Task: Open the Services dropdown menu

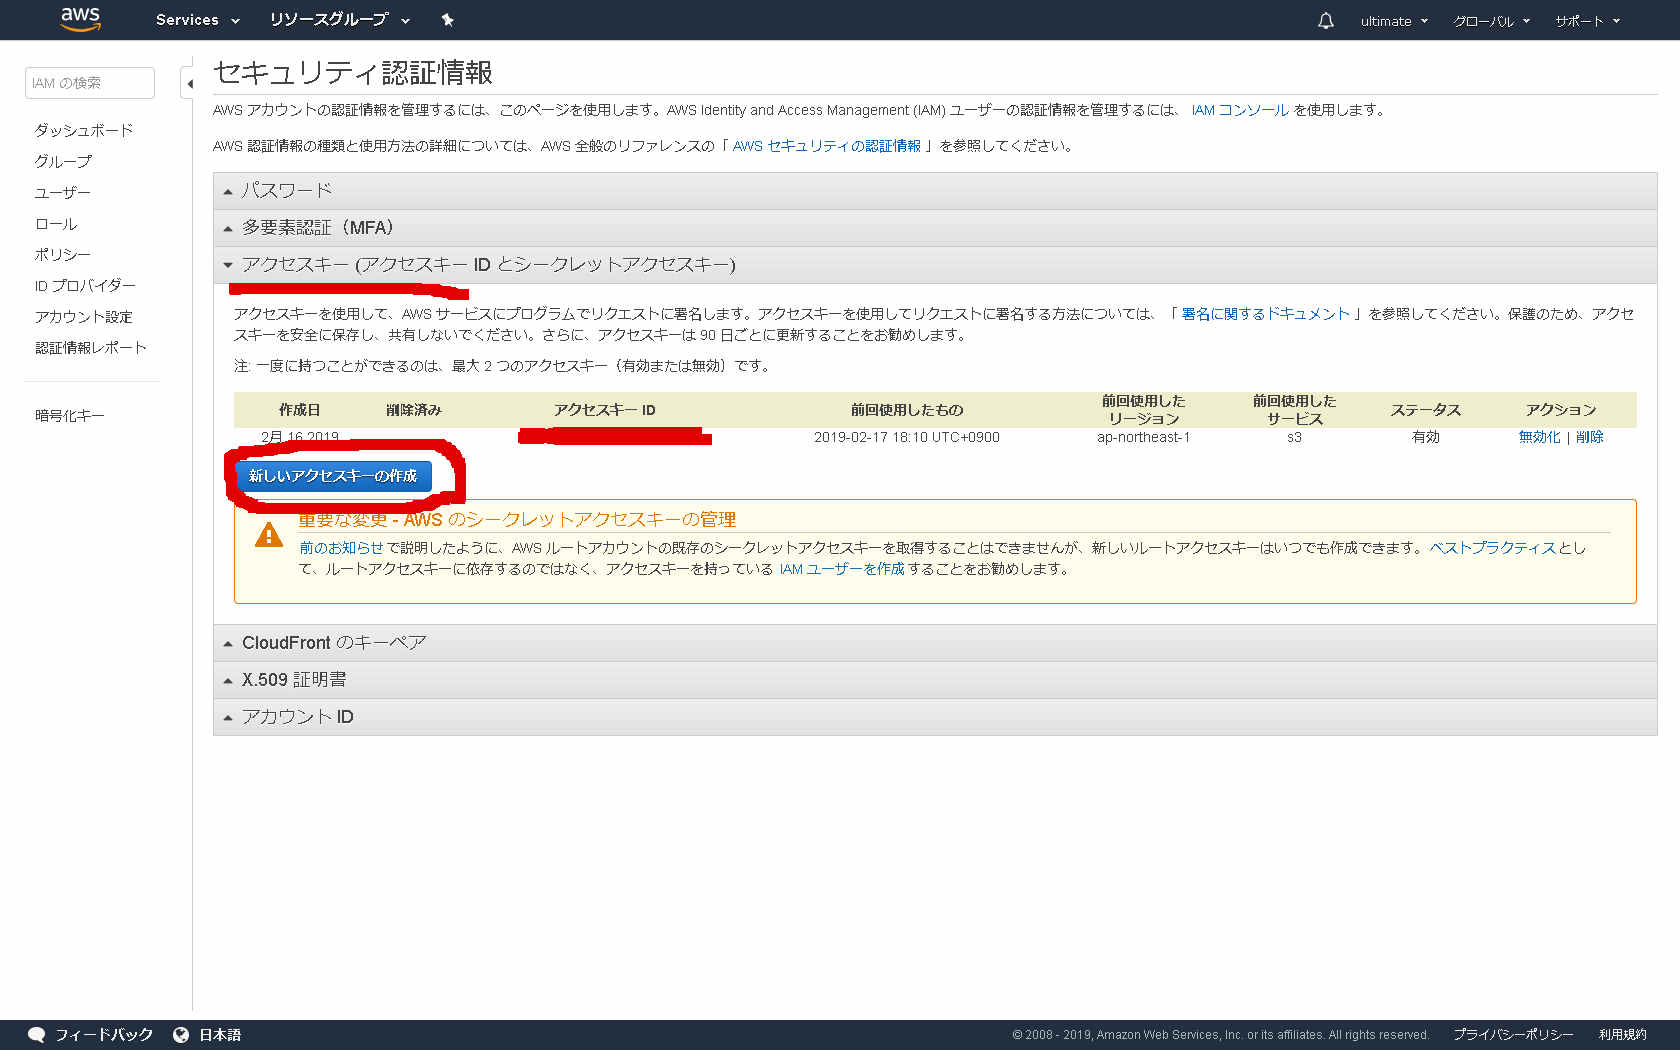Action: click(198, 20)
